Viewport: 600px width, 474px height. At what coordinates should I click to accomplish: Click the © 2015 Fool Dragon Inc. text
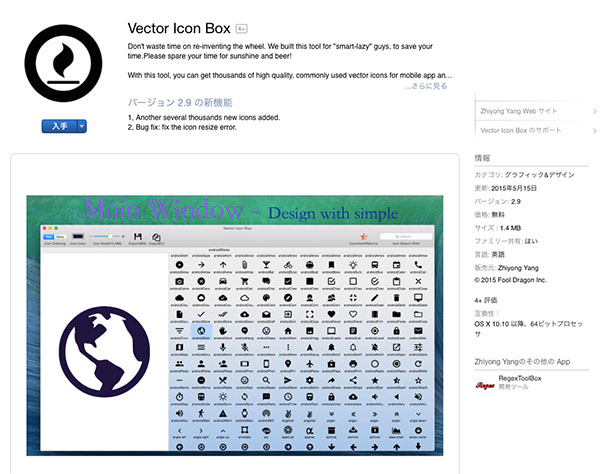coord(510,280)
